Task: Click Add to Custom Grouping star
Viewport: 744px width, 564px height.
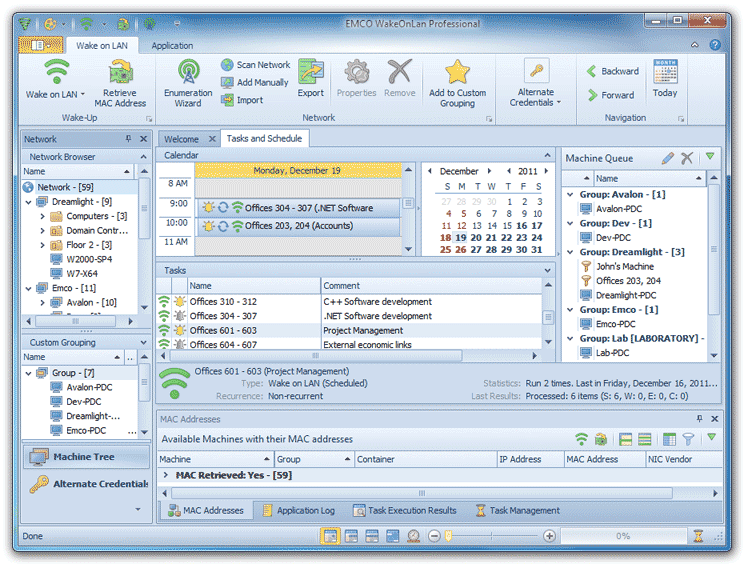Action: [x=457, y=72]
